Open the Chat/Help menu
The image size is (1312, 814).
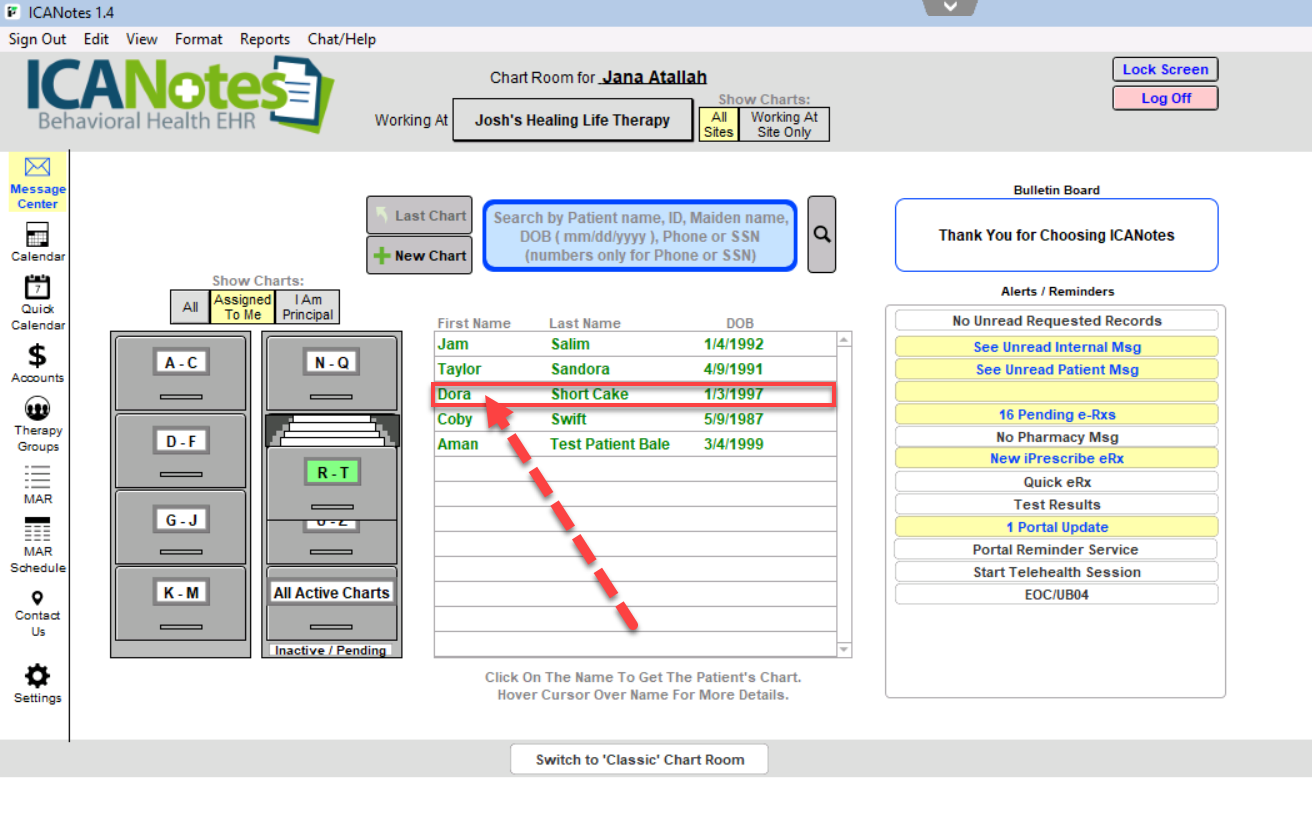(342, 39)
